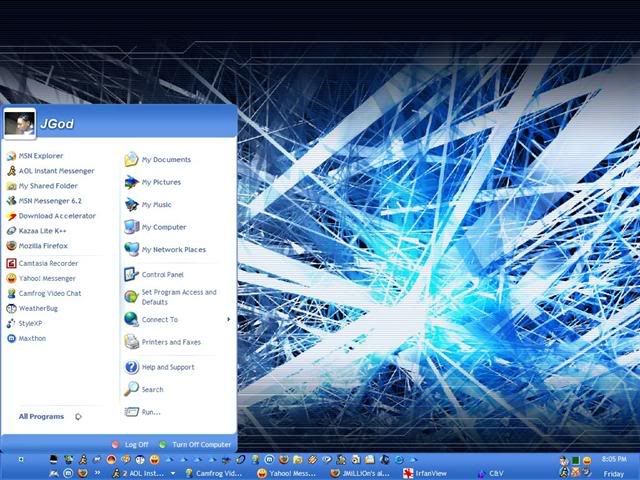Viewport: 640px width, 480px height.
Task: Launch Yahoo! Messenger from Start menu list
Action: click(41, 278)
